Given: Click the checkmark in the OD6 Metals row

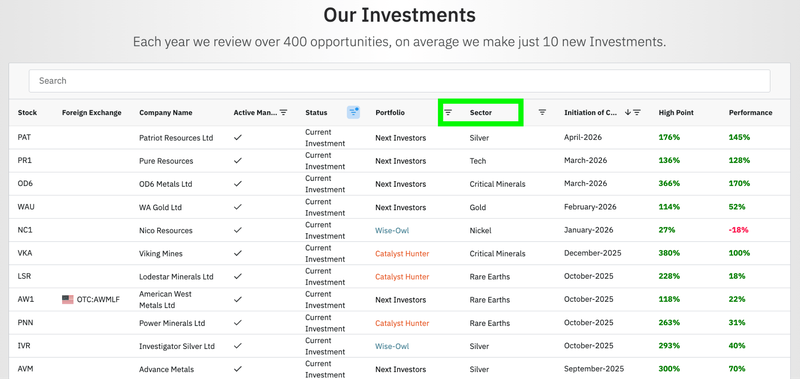Looking at the screenshot, I should (238, 184).
